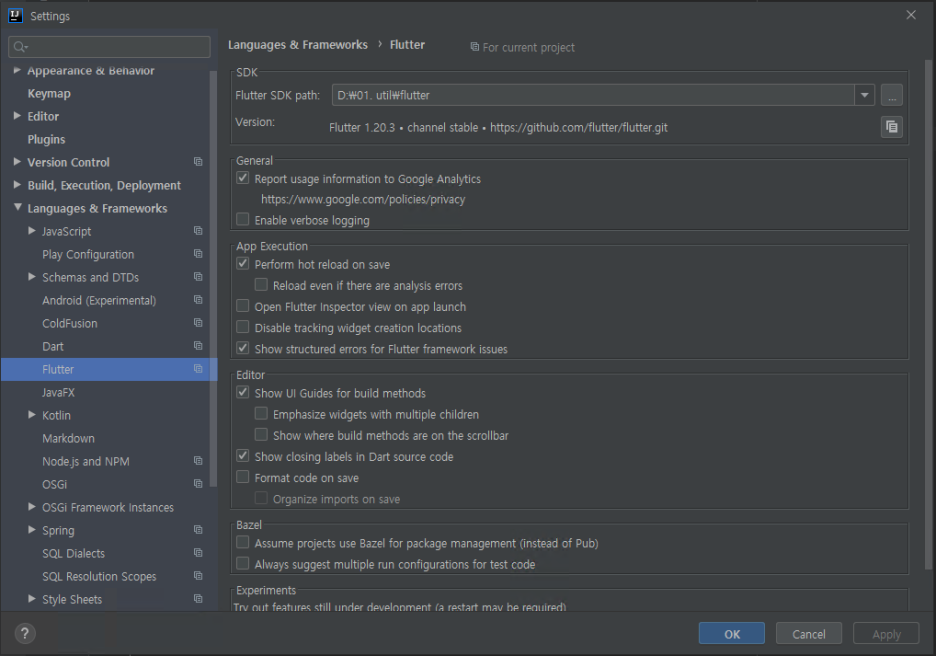Click project-level icon next to Play Configuration
936x656 pixels.
pyautogui.click(x=198, y=254)
